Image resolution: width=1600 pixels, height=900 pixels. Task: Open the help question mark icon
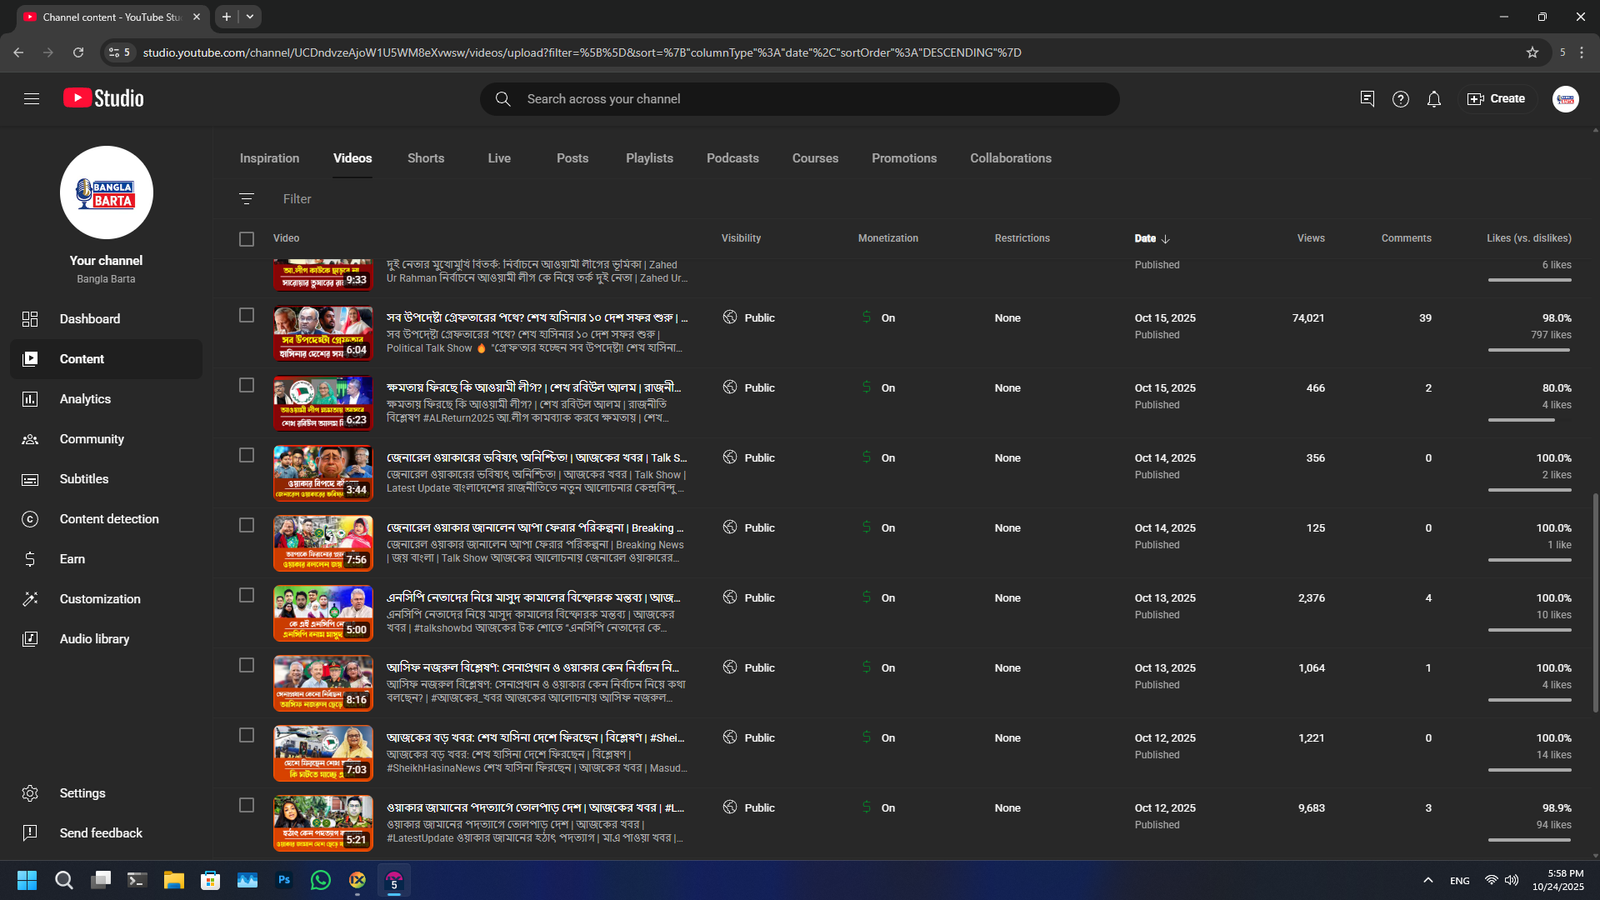[x=1400, y=99]
